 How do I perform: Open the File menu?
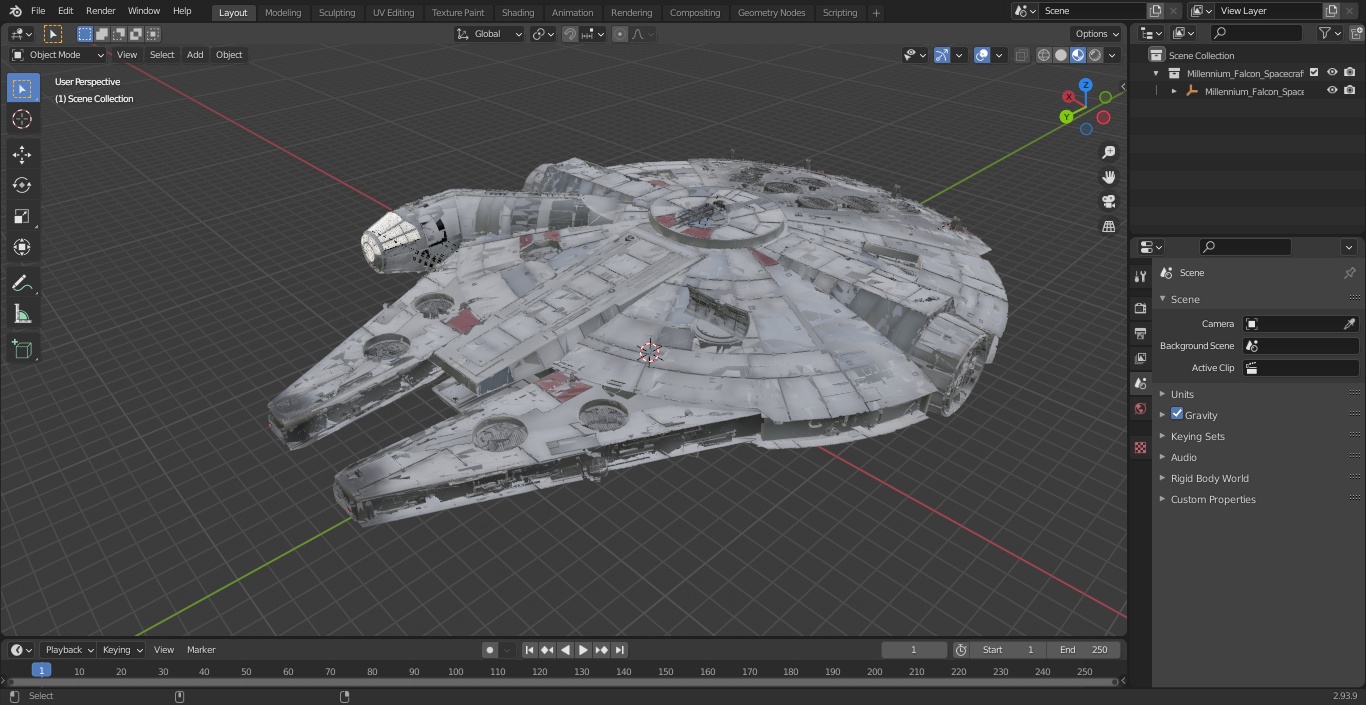pos(38,11)
